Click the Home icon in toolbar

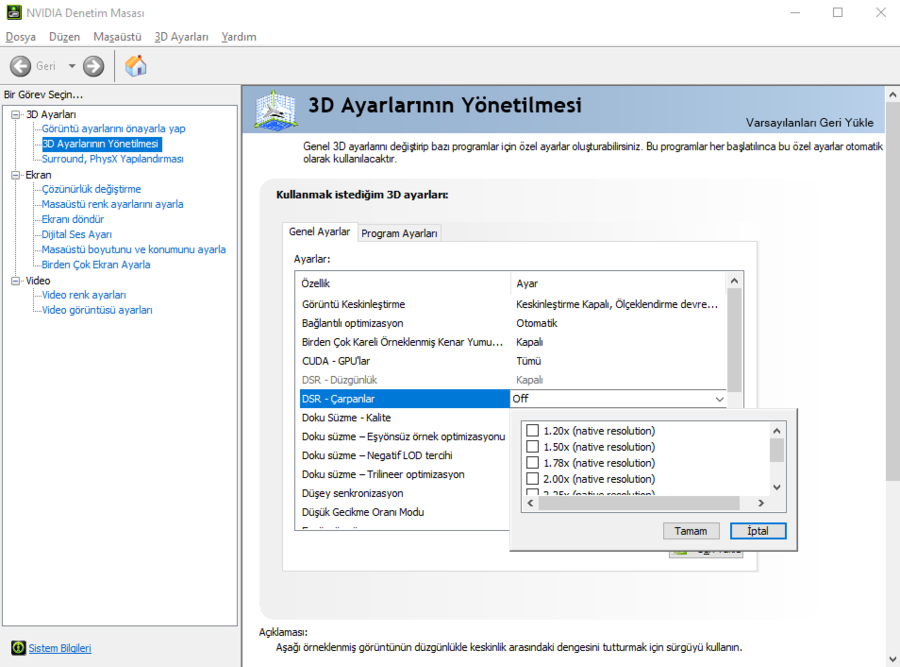[x=136, y=66]
